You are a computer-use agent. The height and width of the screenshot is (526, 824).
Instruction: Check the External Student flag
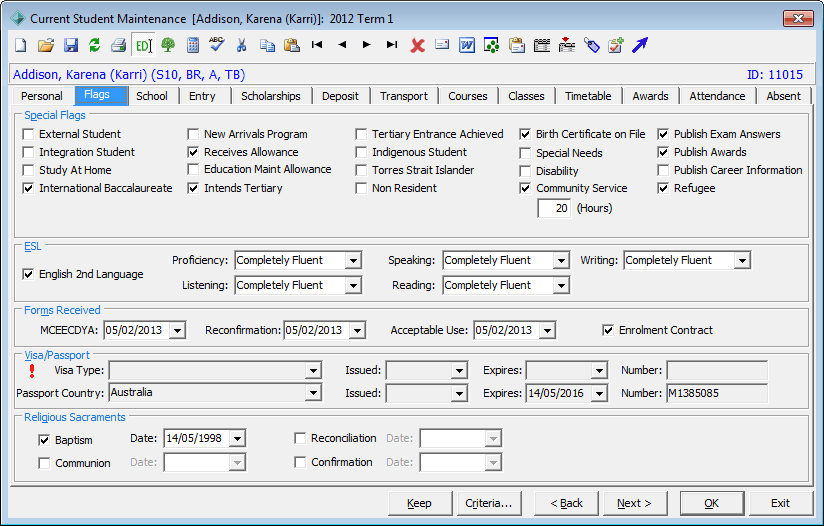click(x=28, y=135)
